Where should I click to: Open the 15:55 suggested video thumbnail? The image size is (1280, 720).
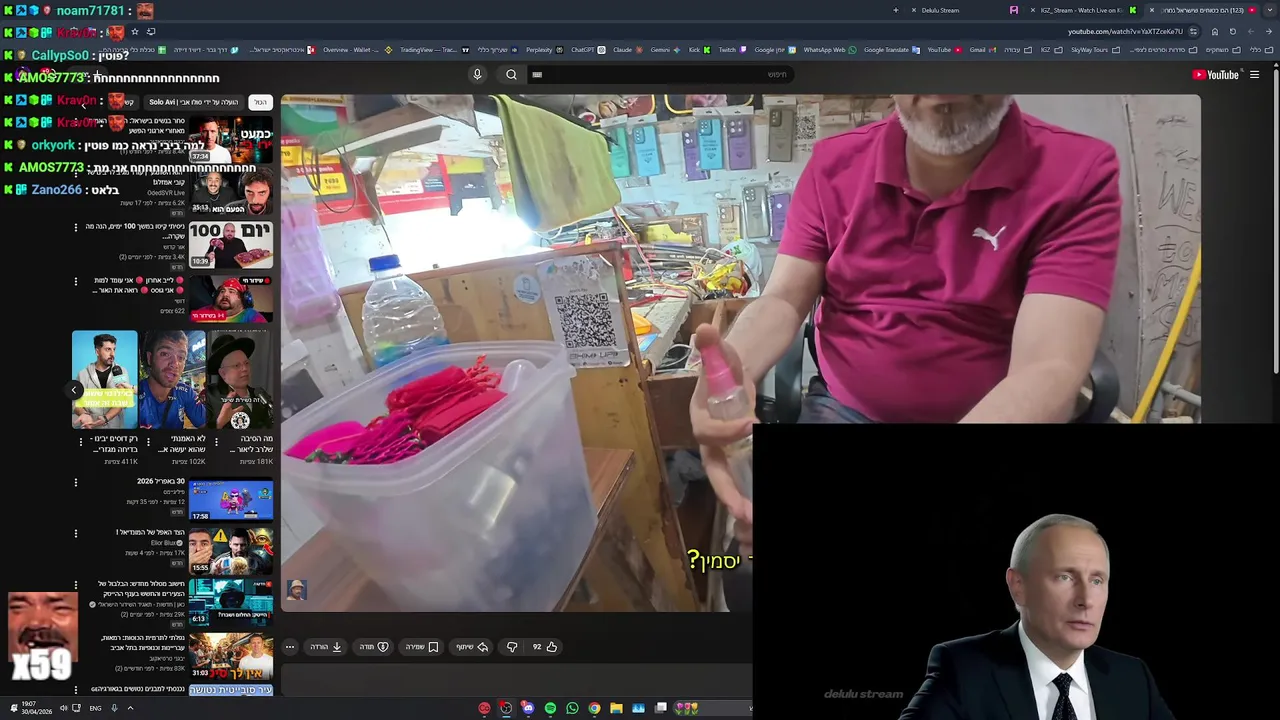tap(231, 551)
